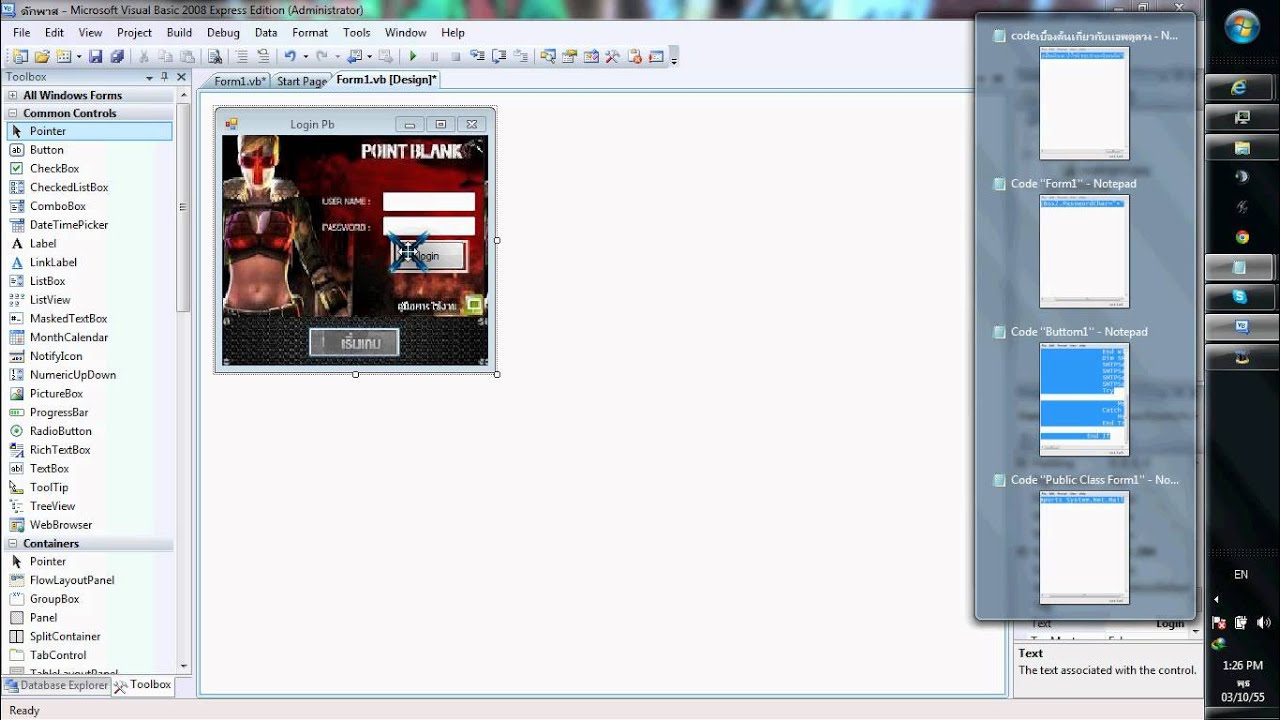
Task: Click the green checkbox on Login Pb form
Action: (x=475, y=305)
